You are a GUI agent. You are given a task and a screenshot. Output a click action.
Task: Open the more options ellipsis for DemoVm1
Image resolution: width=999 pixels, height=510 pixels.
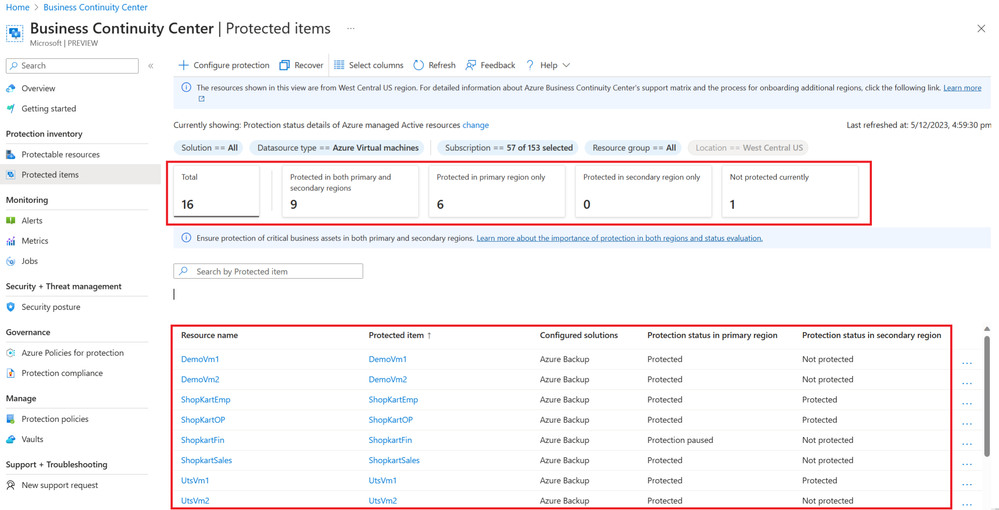coord(967,363)
